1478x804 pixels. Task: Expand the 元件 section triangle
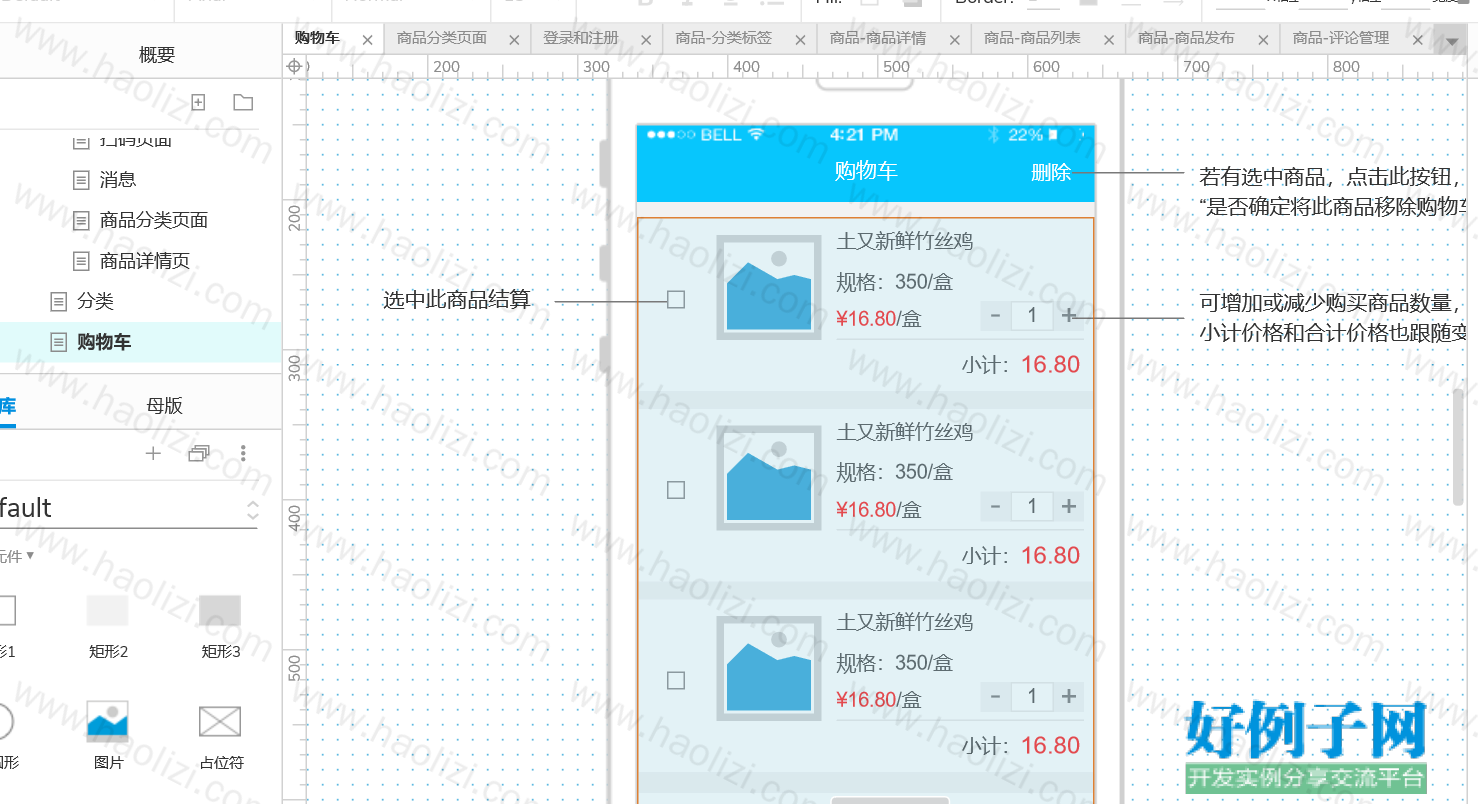(30, 555)
